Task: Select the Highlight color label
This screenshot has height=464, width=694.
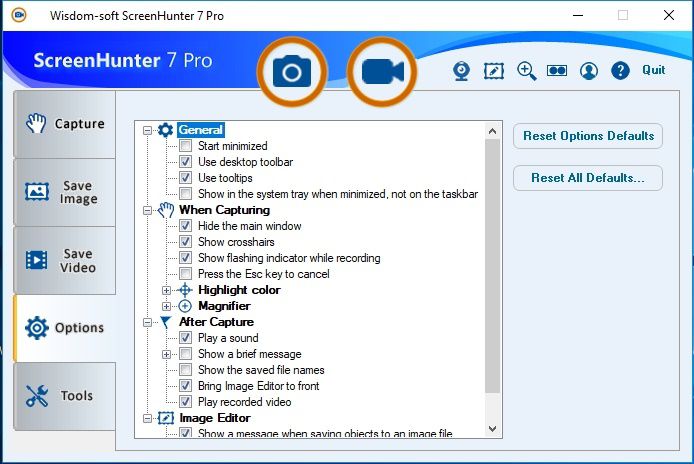Action: 239,290
